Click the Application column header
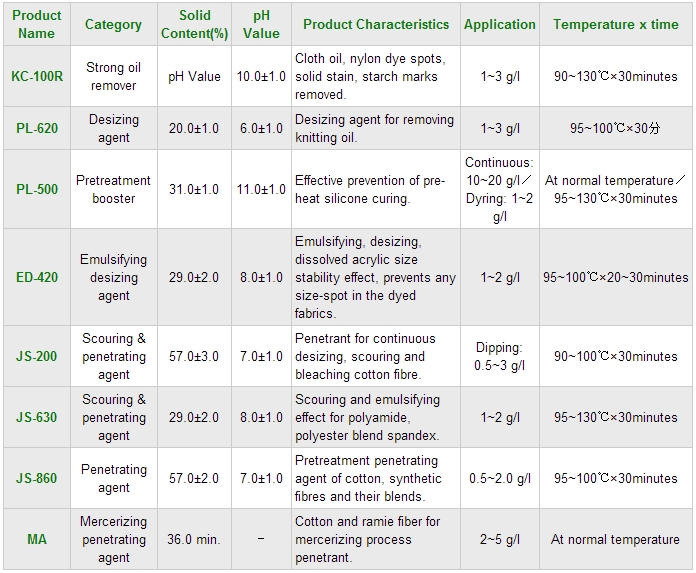696x573 pixels. point(499,24)
